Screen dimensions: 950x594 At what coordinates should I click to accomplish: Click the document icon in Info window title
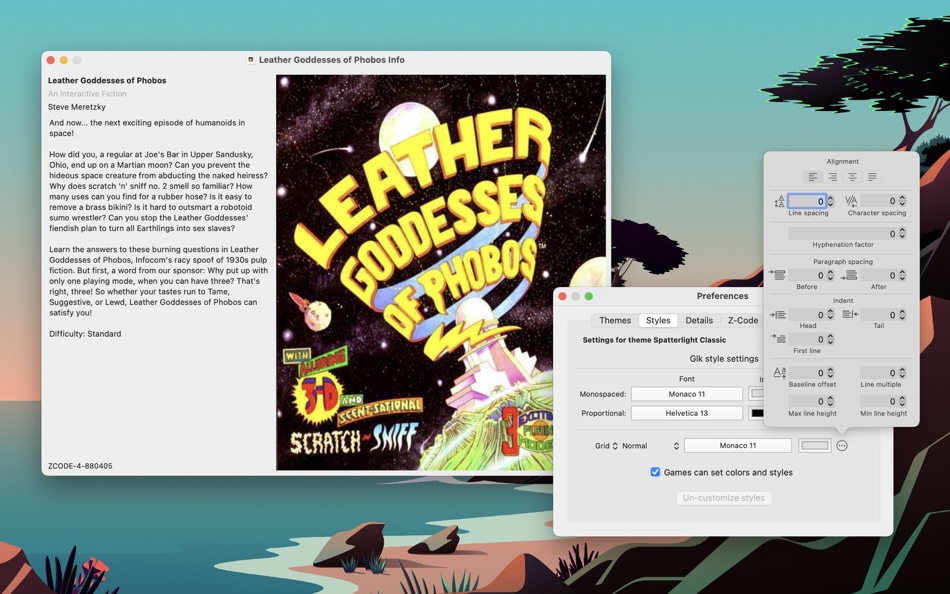[251, 59]
